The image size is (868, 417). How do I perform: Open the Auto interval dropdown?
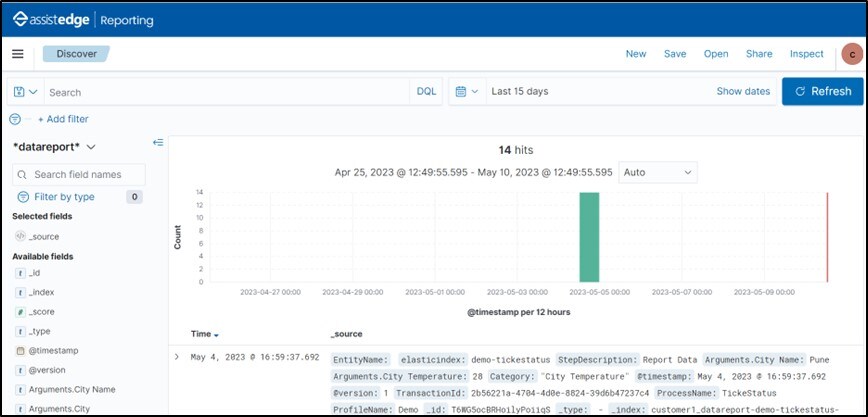[658, 172]
